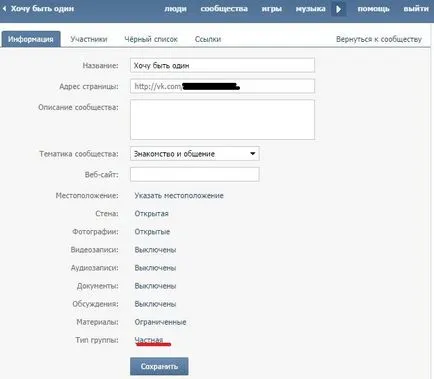This screenshot has height=379, width=434.
Task: Click выйти to log out
Action: click(416, 9)
